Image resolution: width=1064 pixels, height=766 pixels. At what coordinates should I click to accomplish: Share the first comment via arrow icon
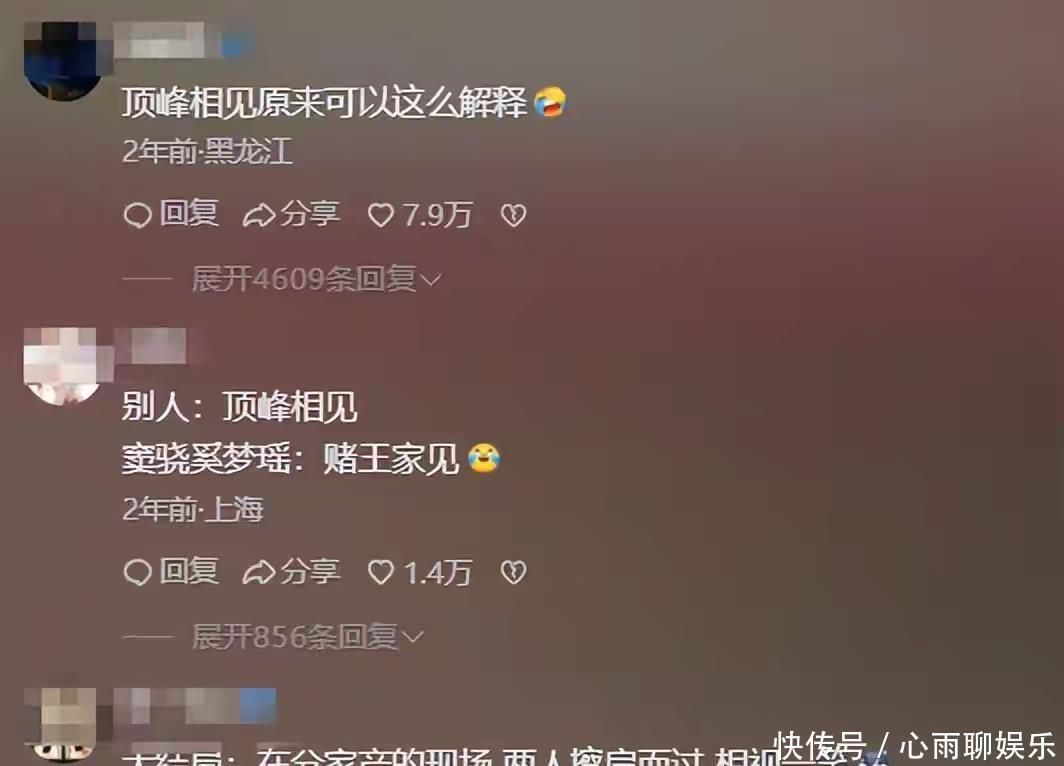point(259,216)
